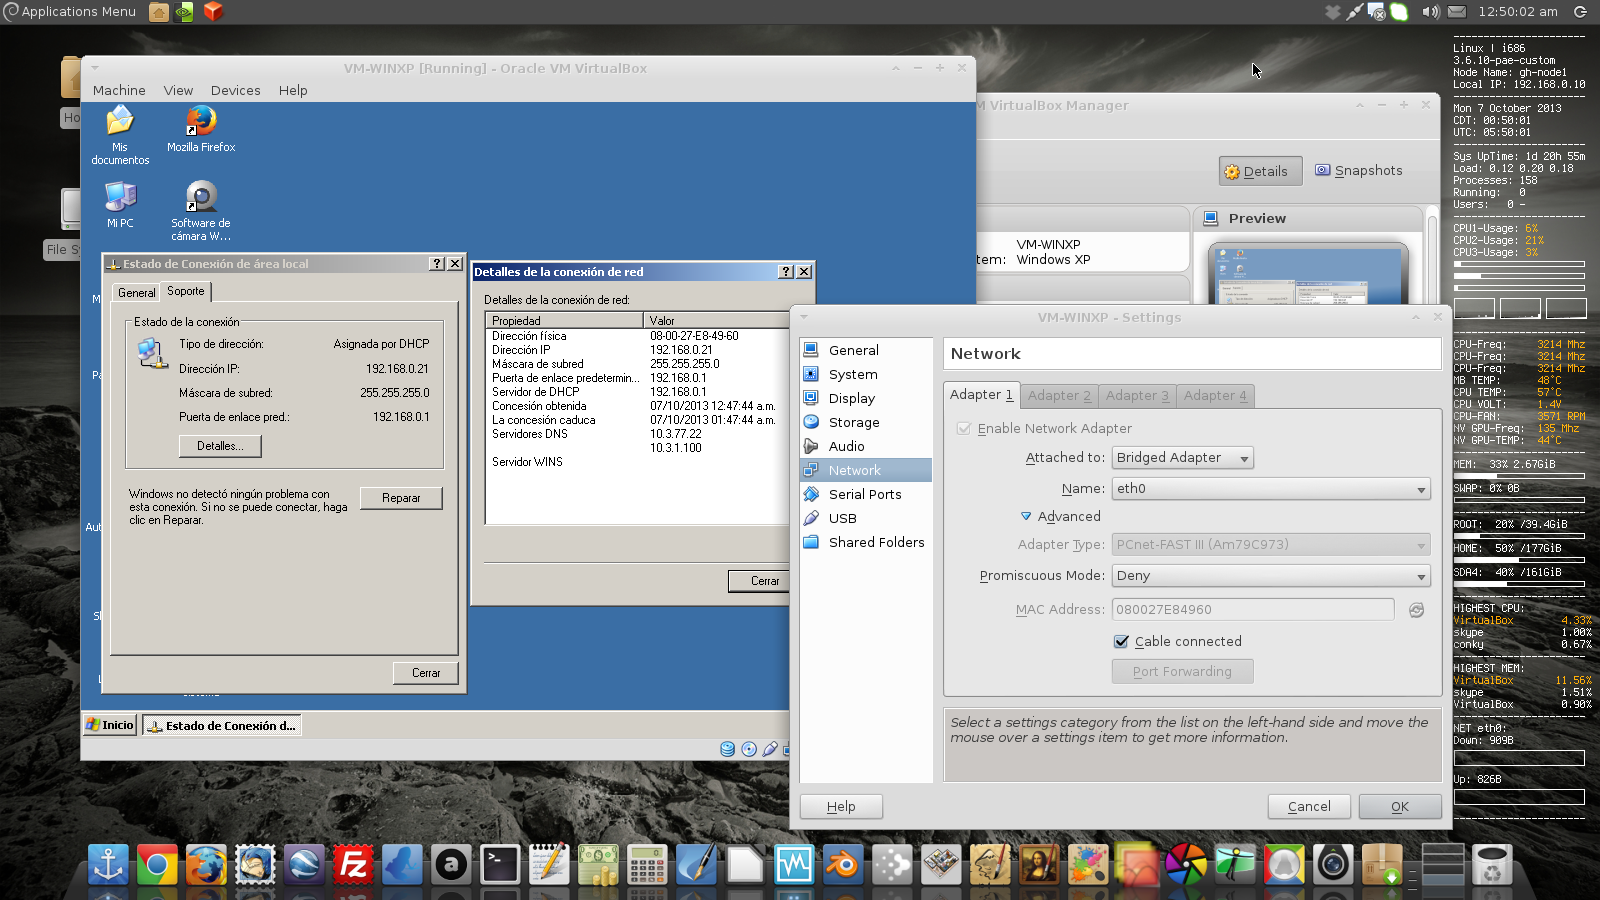Launch Blender from the dock
The width and height of the screenshot is (1600, 900).
click(x=843, y=865)
